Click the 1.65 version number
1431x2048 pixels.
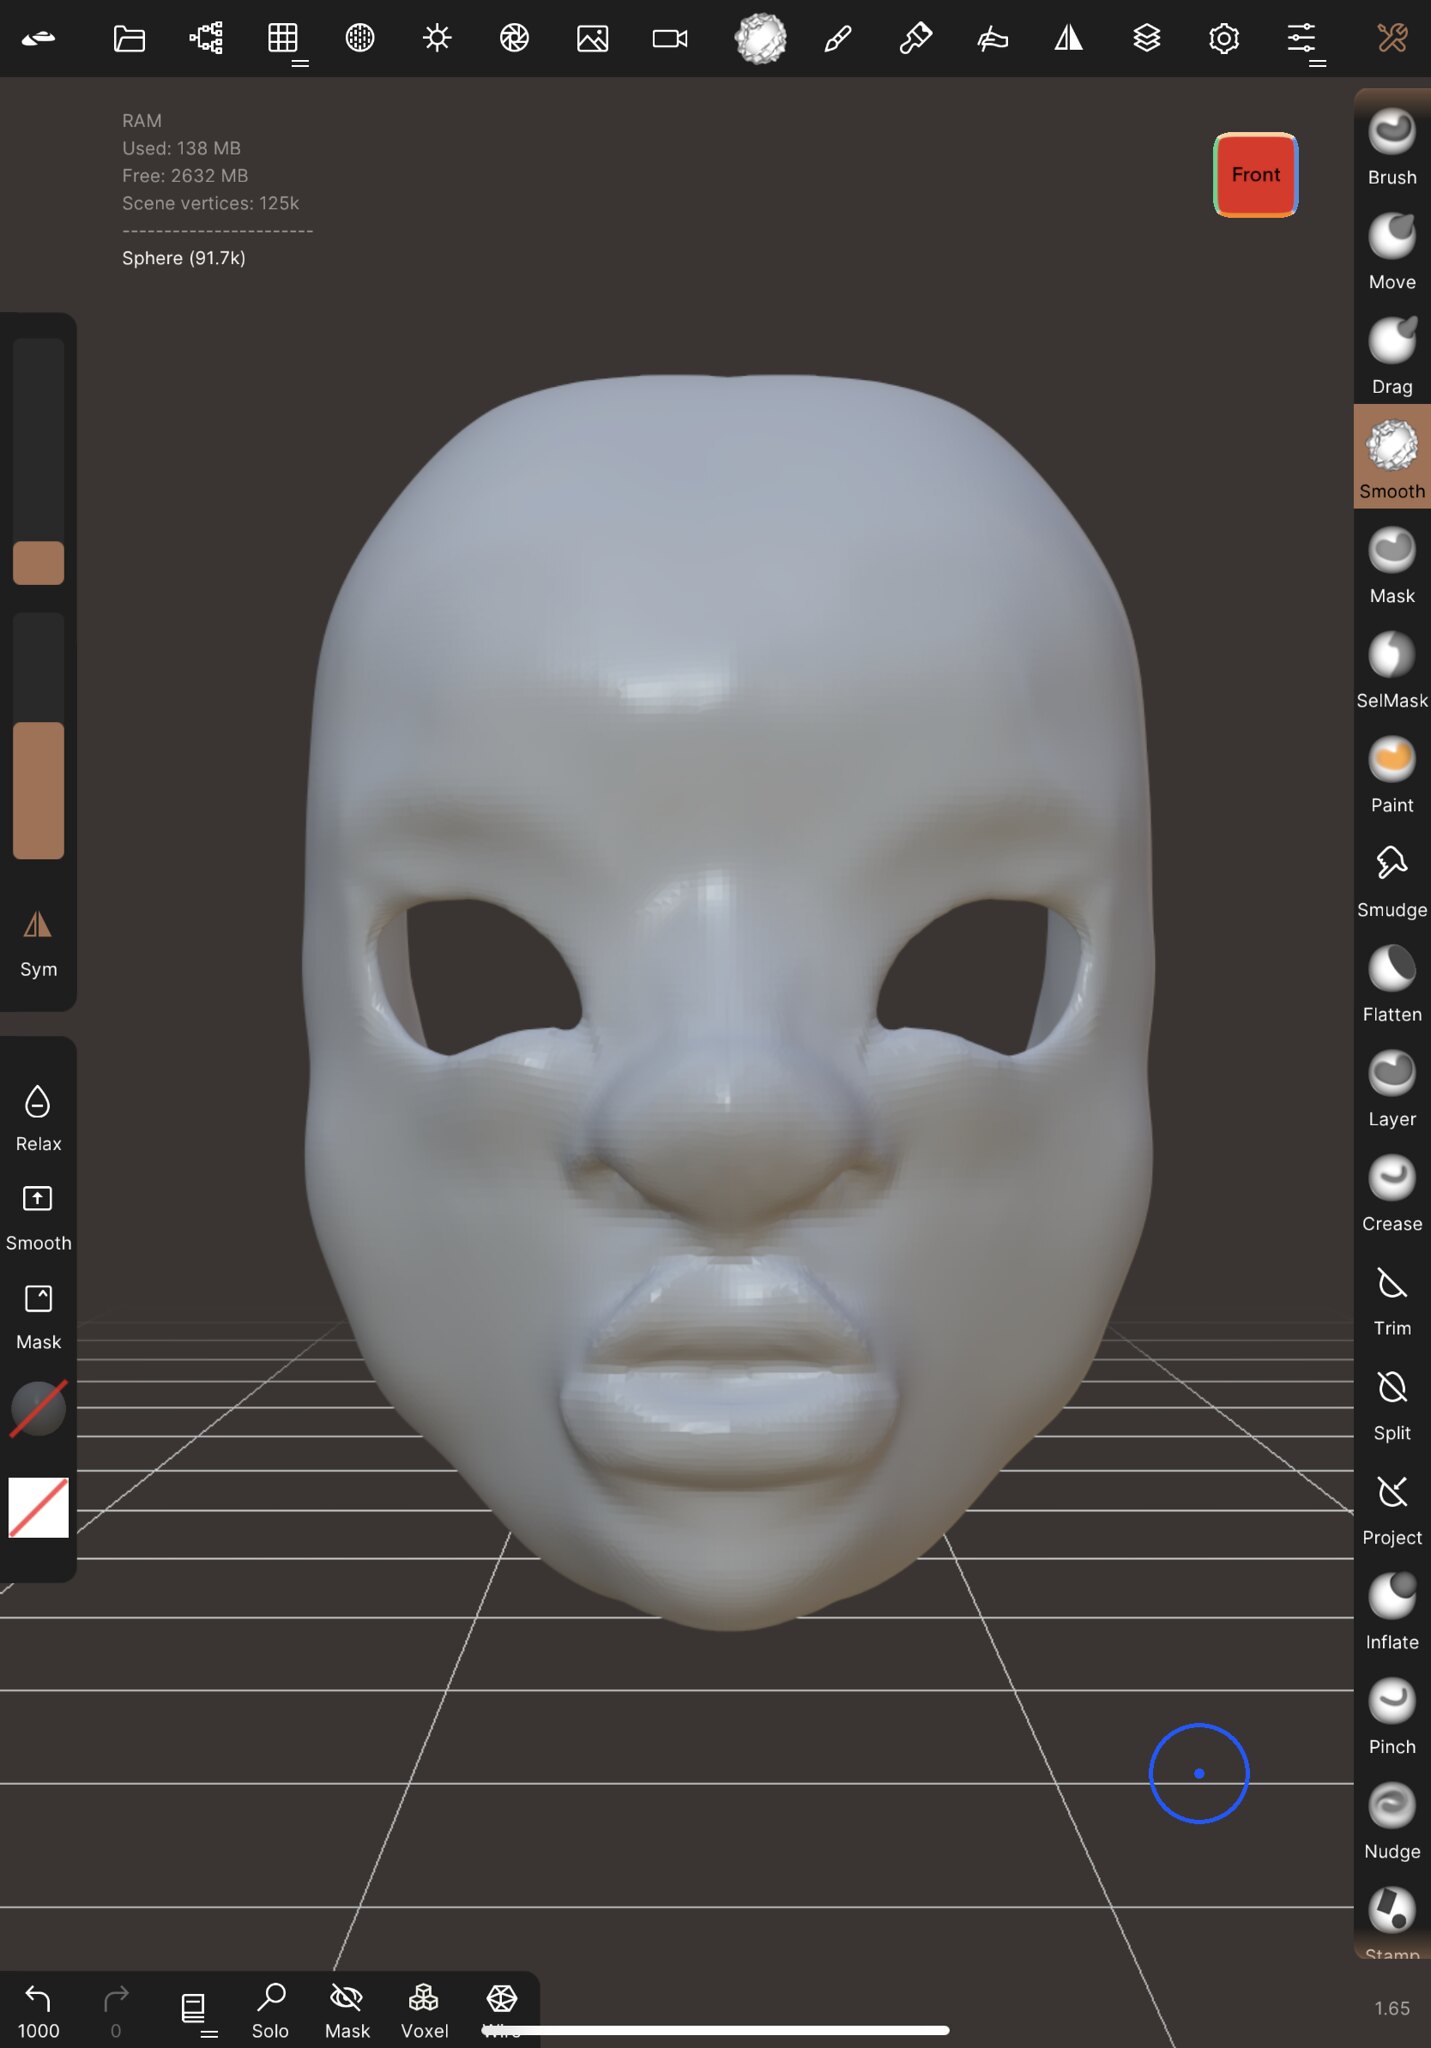pyautogui.click(x=1391, y=2008)
